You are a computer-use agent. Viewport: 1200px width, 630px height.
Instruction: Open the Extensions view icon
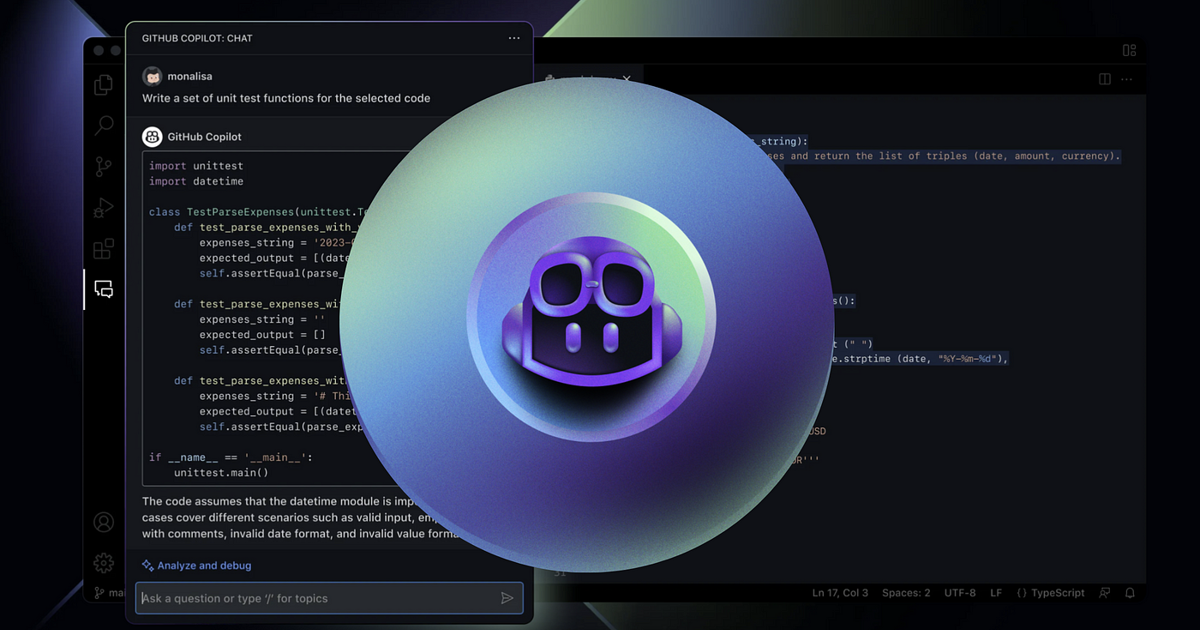(103, 249)
